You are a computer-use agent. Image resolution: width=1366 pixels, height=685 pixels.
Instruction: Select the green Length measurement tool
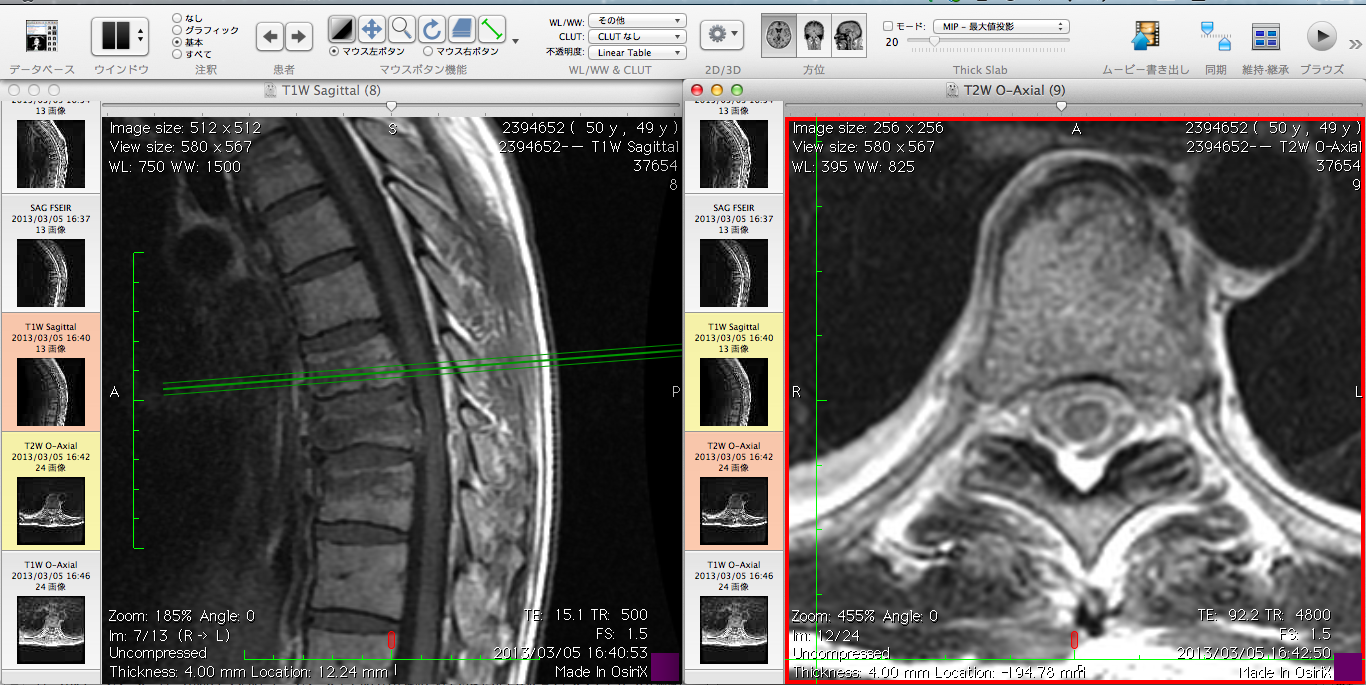[x=490, y=28]
